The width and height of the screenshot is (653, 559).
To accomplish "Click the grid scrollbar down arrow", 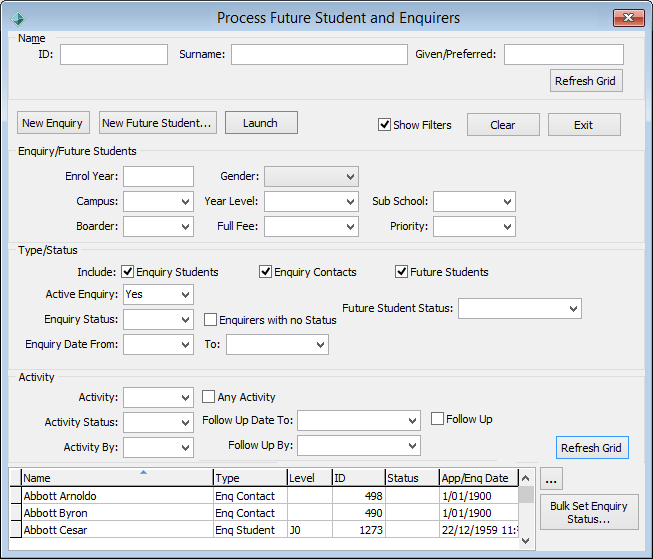I will coord(526,541).
